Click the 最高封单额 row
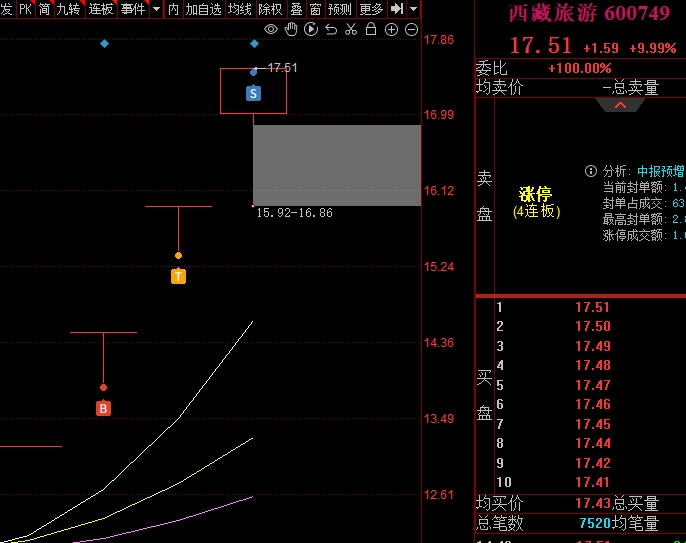 tap(644, 219)
